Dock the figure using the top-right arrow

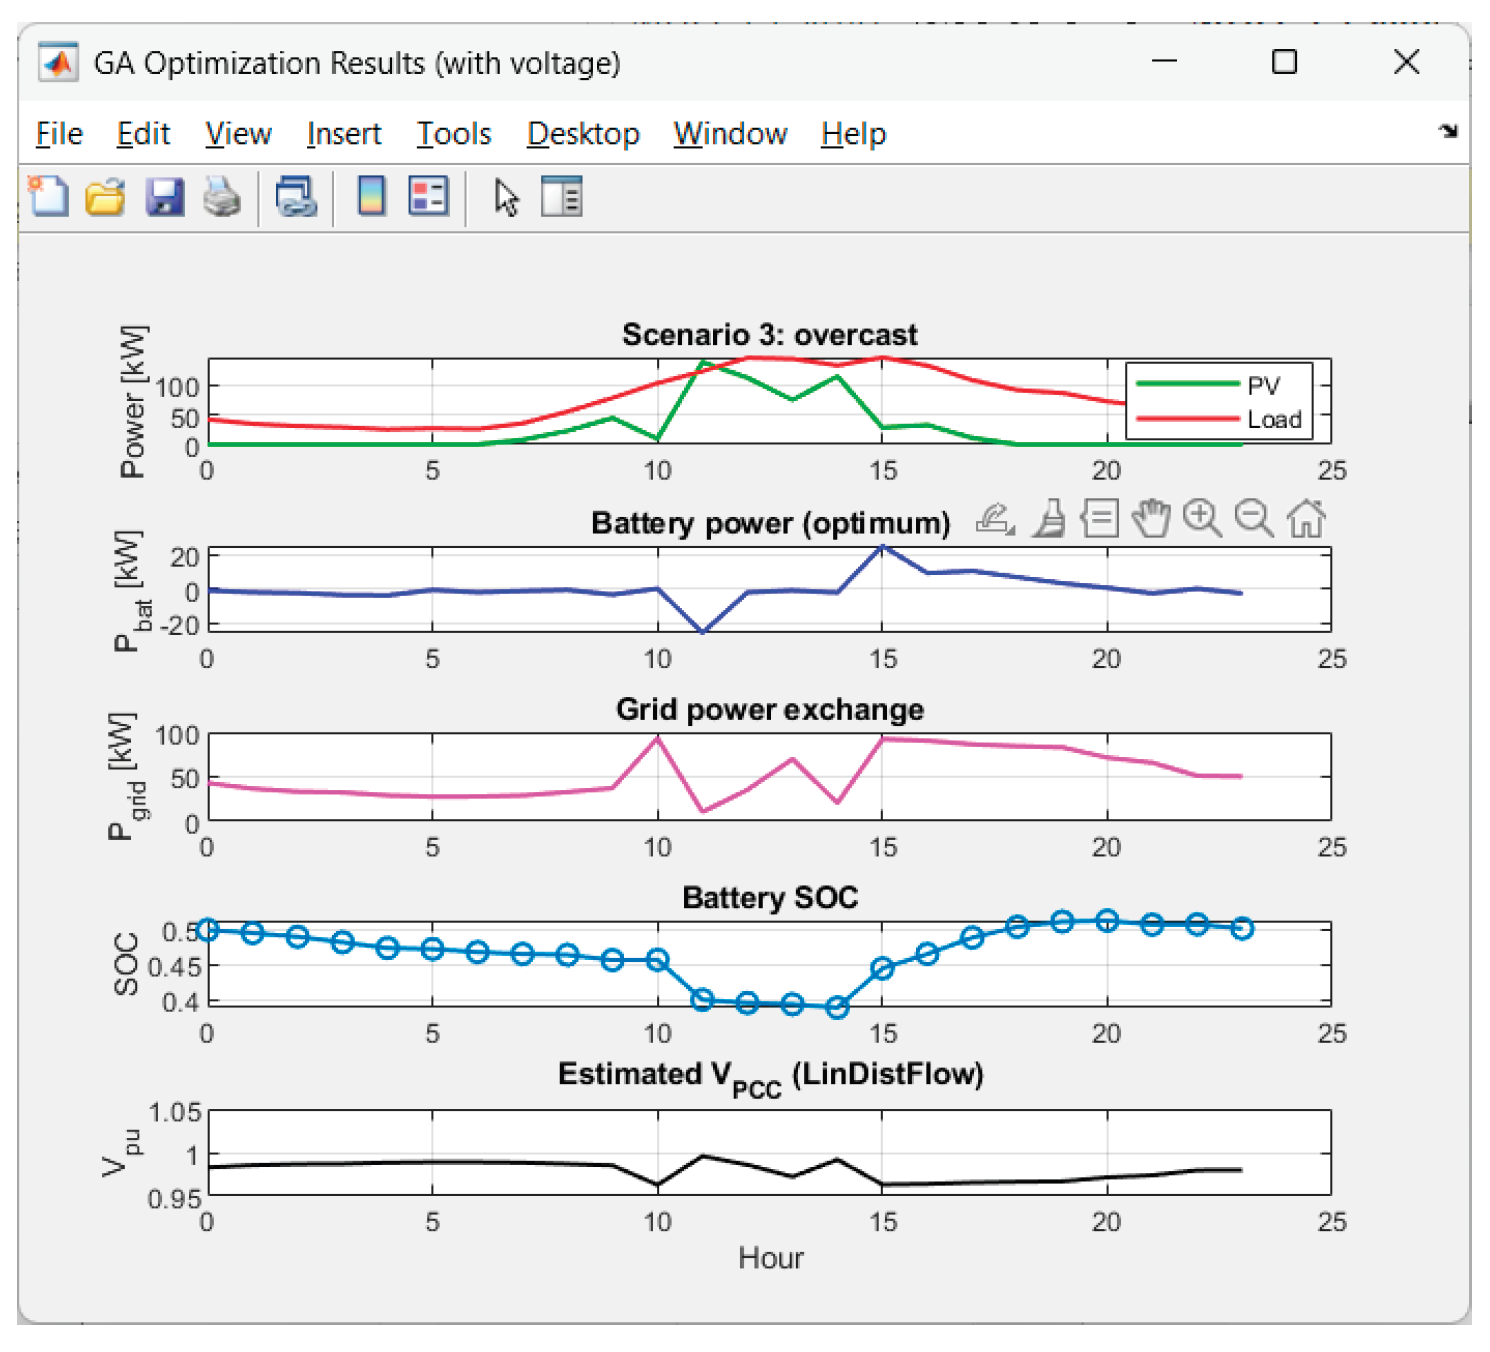[x=1447, y=131]
